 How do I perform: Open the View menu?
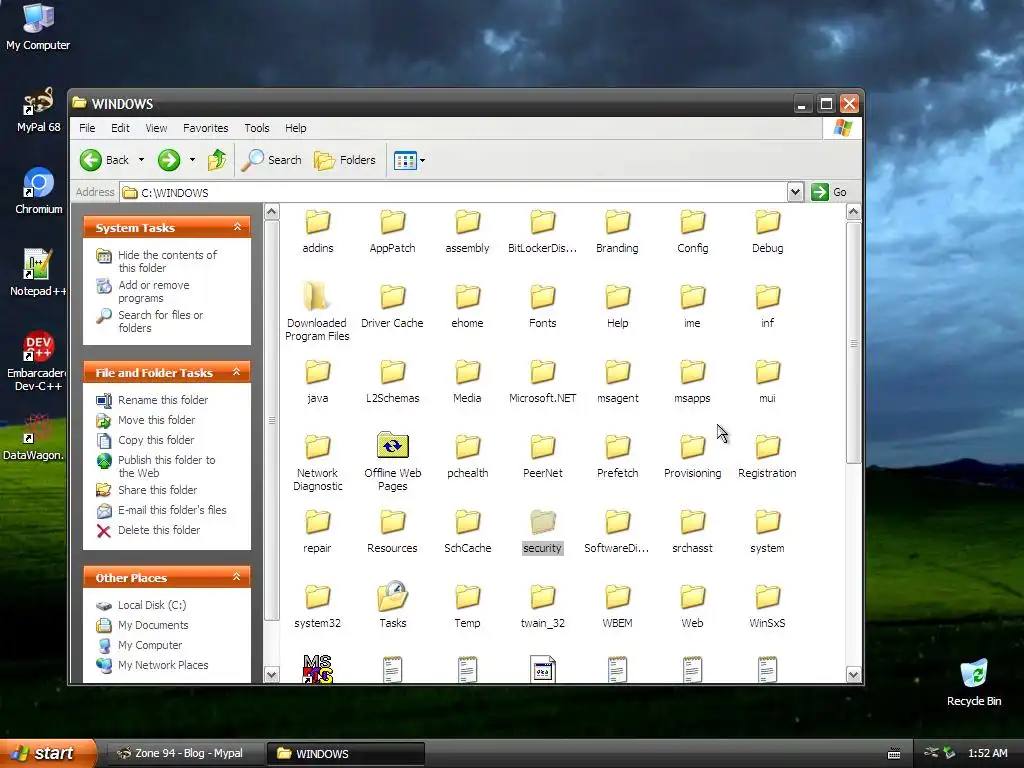tap(156, 128)
